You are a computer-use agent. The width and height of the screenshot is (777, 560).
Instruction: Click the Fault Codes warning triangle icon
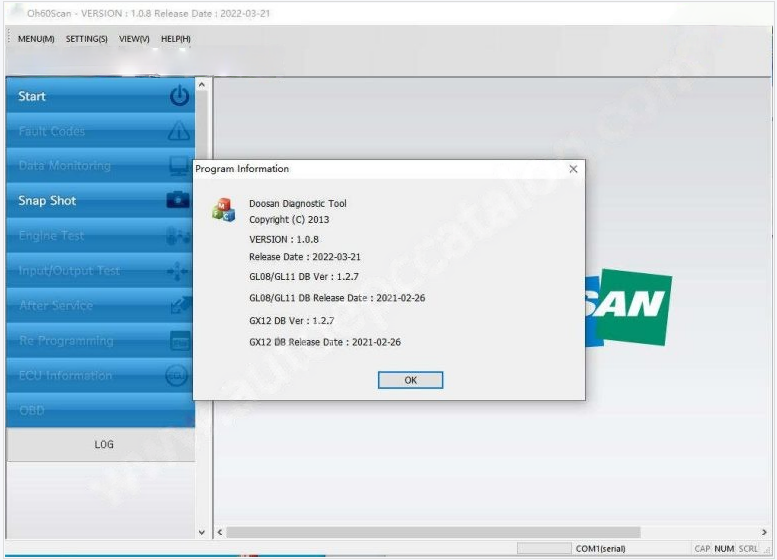coord(179,132)
